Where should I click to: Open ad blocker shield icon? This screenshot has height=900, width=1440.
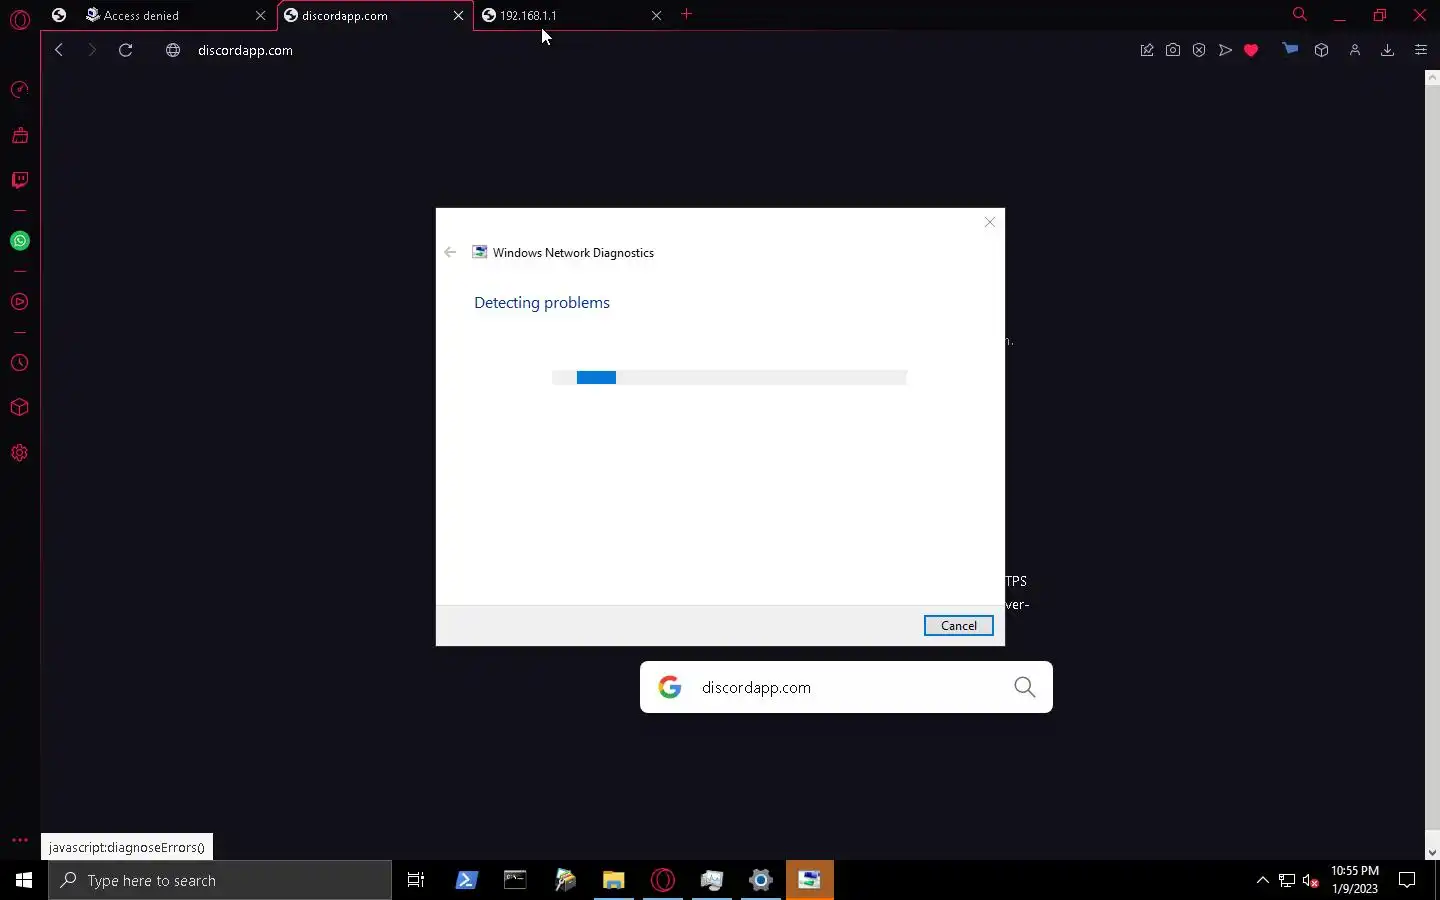(x=1199, y=50)
